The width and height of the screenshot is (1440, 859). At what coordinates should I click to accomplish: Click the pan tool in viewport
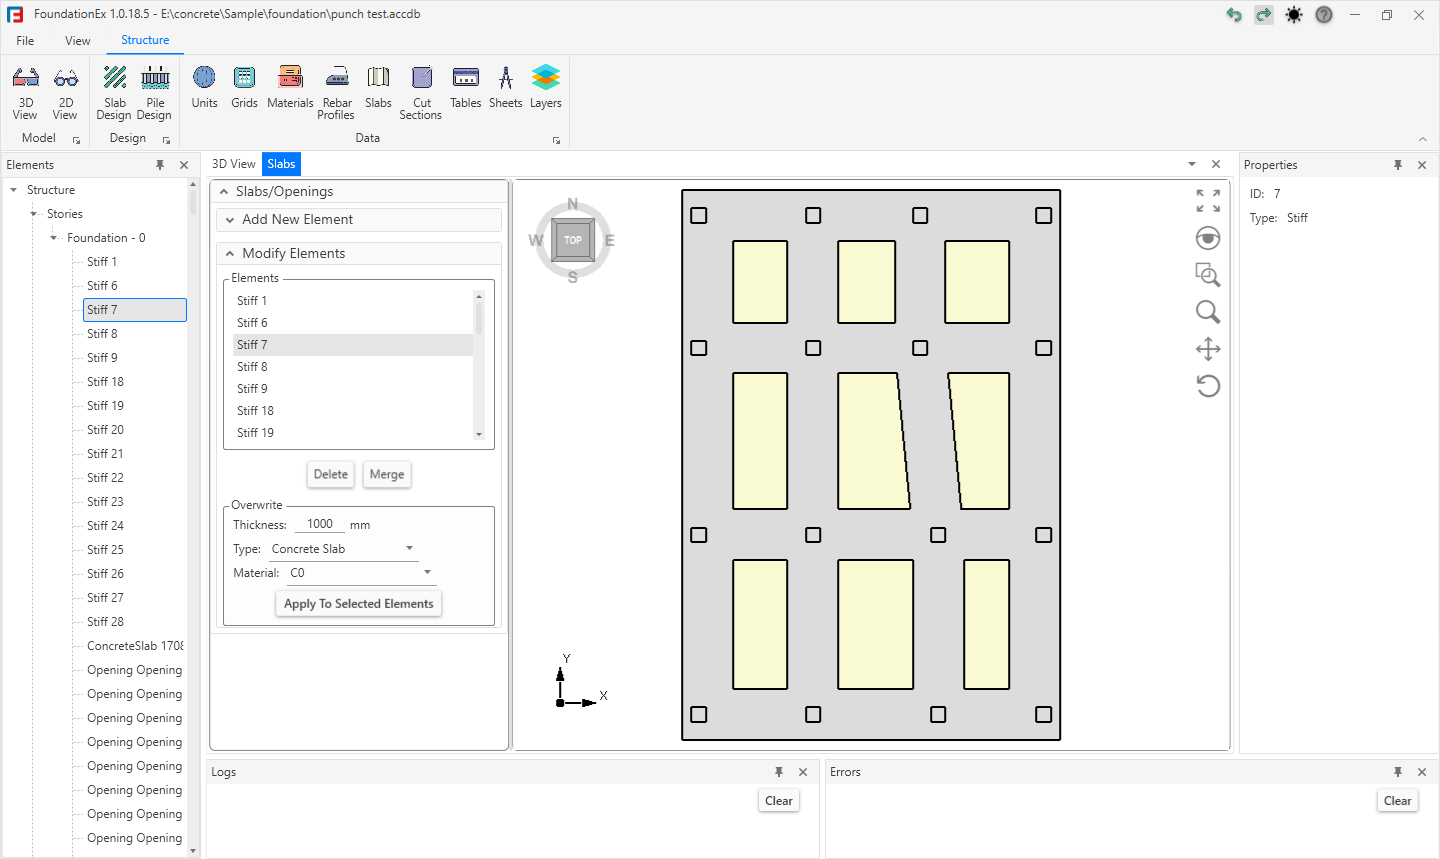[1208, 349]
